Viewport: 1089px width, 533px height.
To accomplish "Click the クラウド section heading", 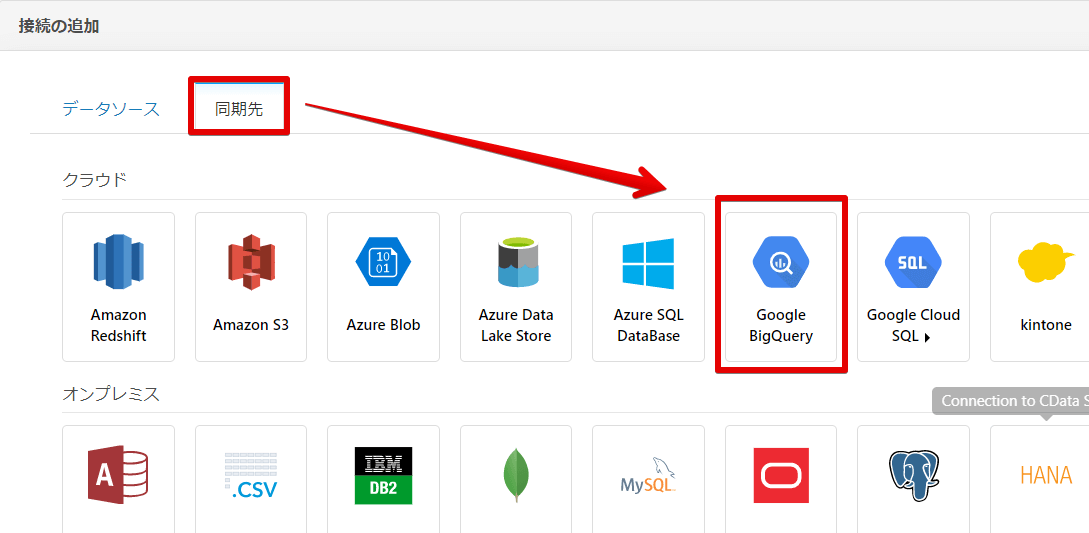I will pos(95,180).
